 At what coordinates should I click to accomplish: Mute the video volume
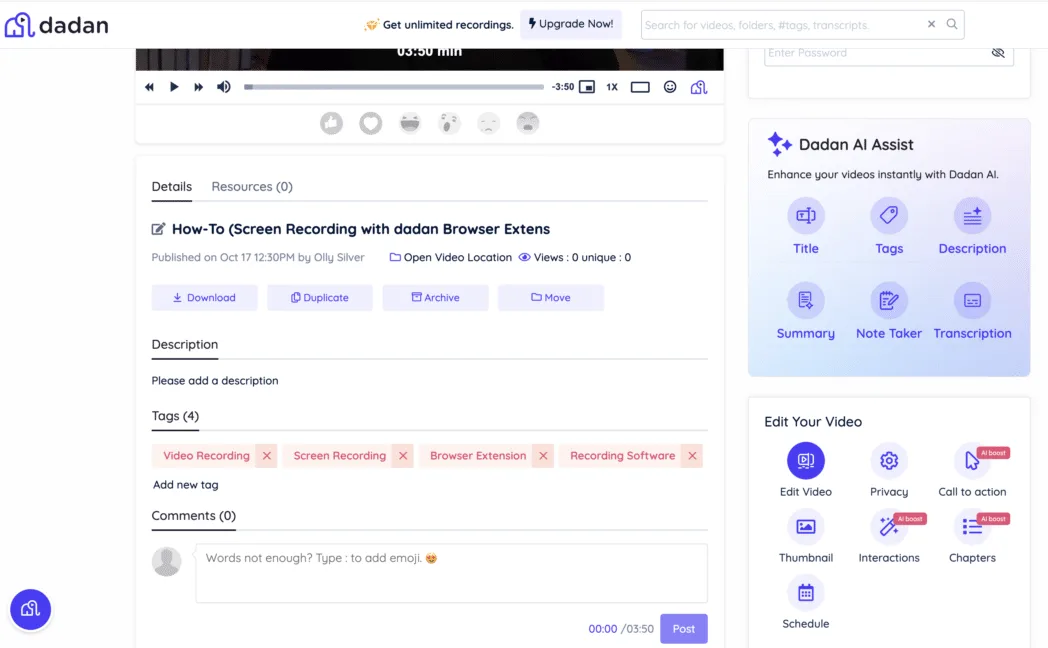(221, 87)
